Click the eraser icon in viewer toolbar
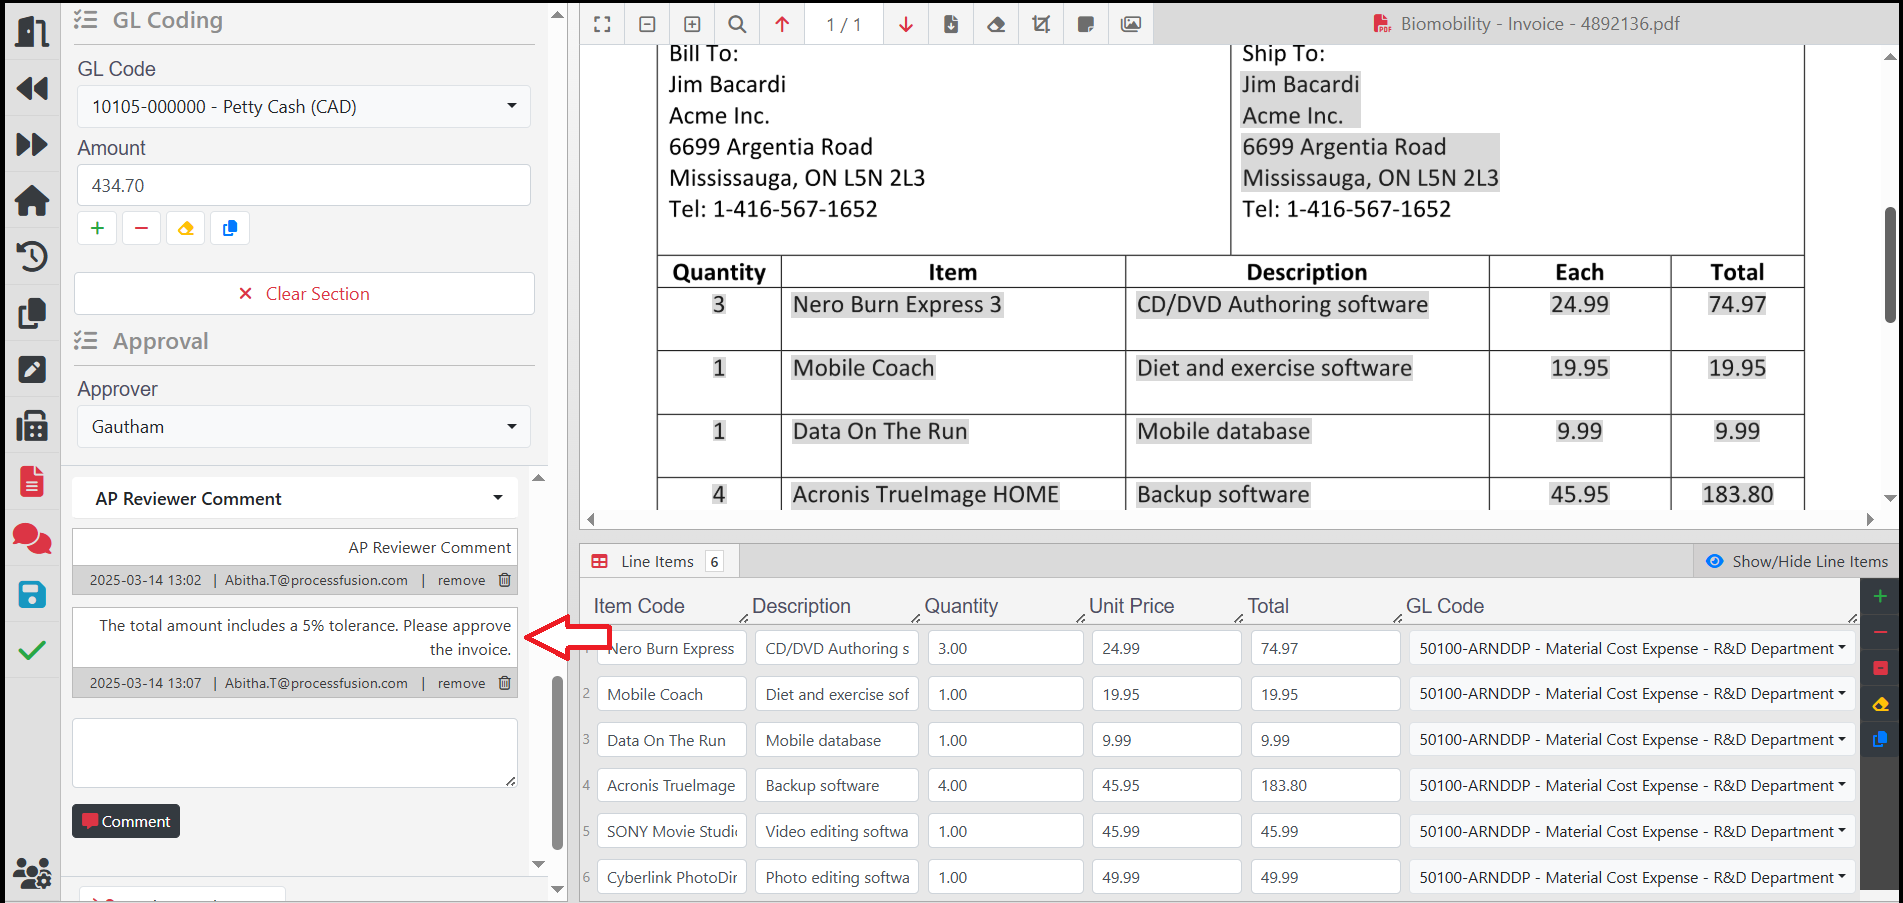 (996, 24)
